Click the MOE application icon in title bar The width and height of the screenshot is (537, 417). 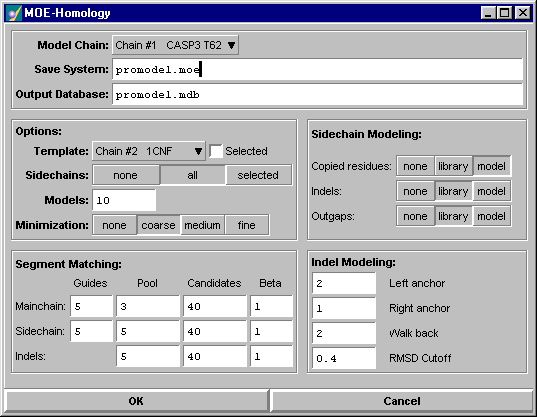(14, 13)
